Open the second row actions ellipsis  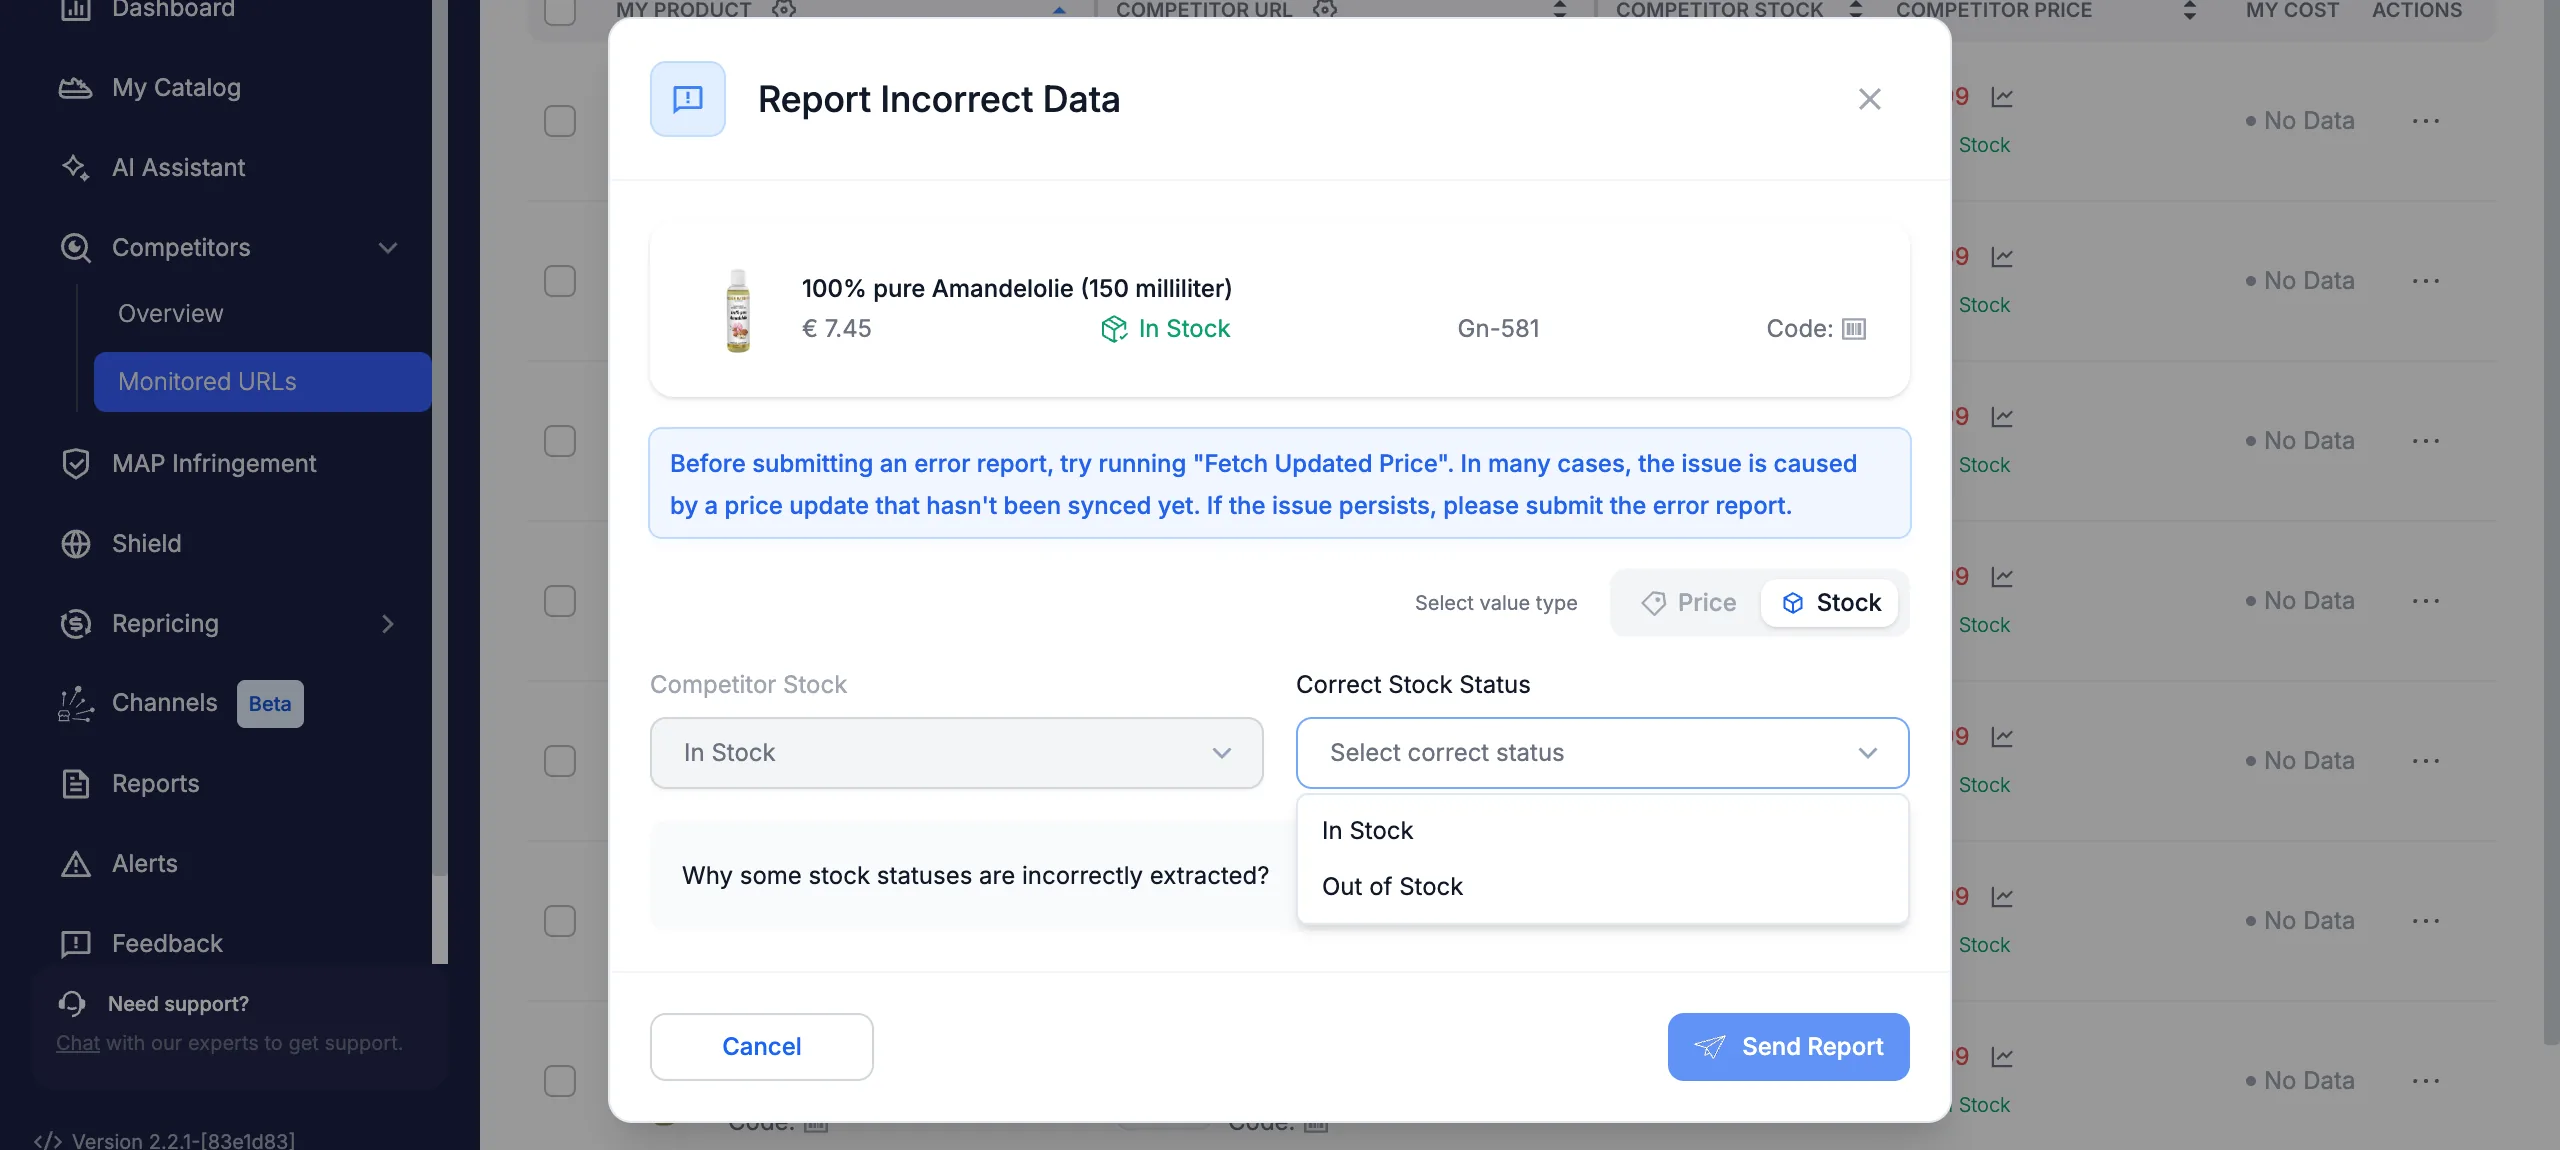(x=2426, y=281)
